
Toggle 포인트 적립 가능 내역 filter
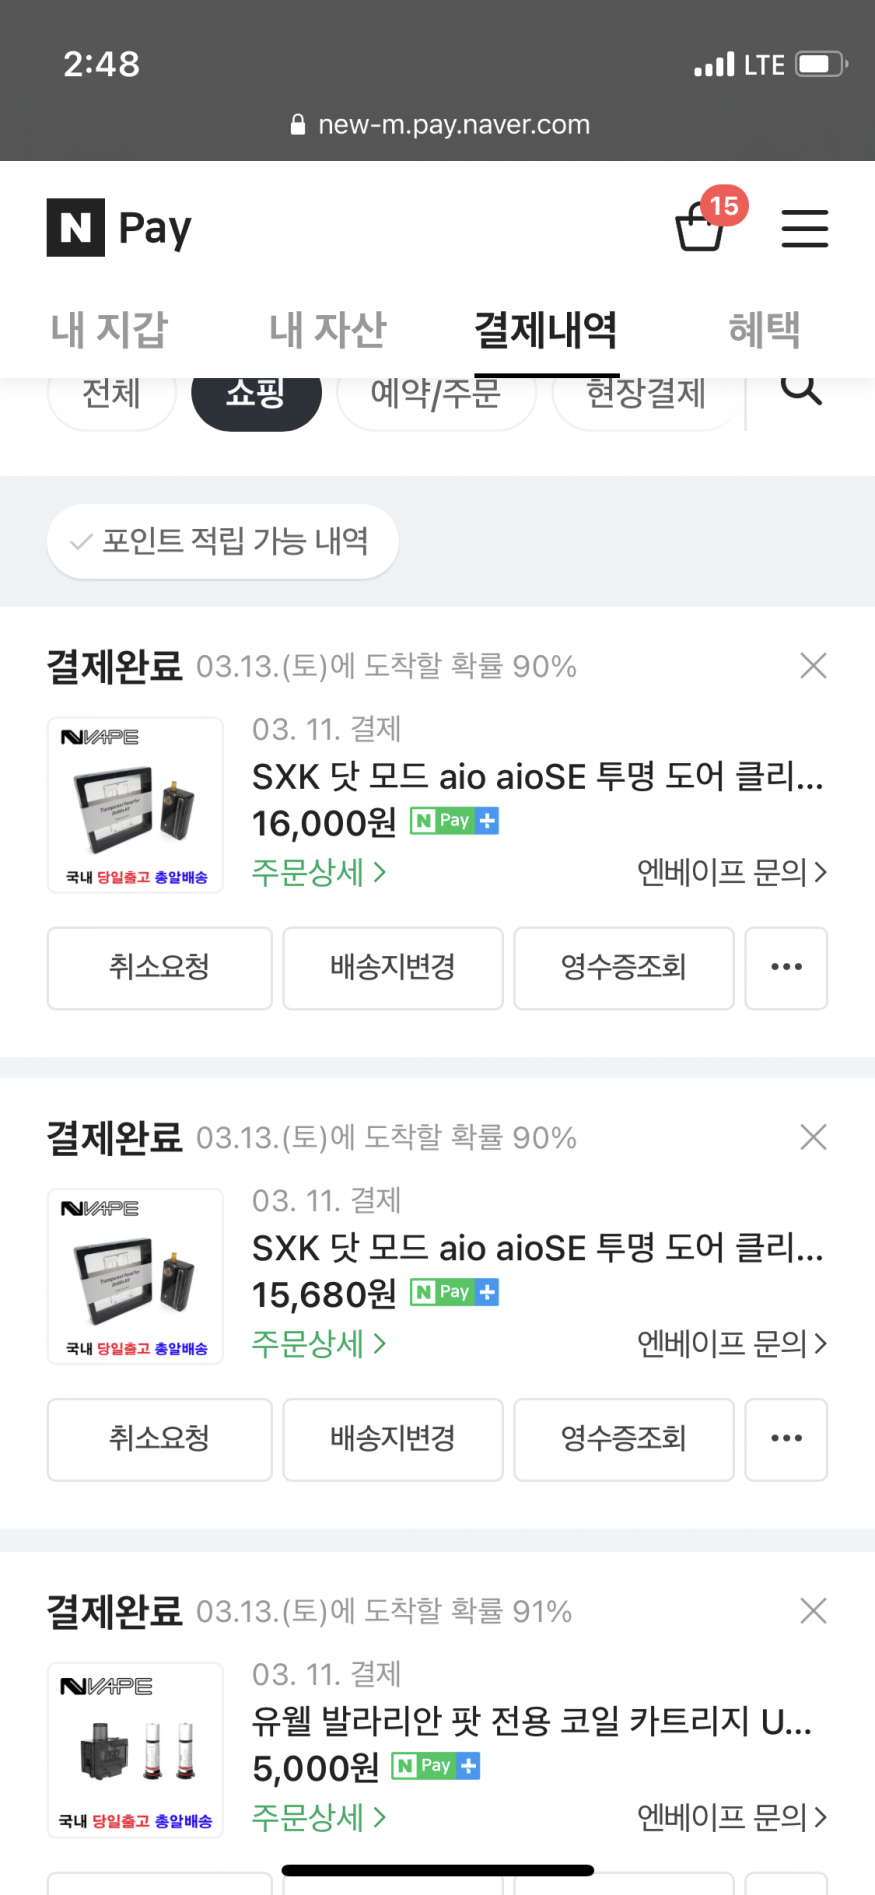(x=222, y=541)
